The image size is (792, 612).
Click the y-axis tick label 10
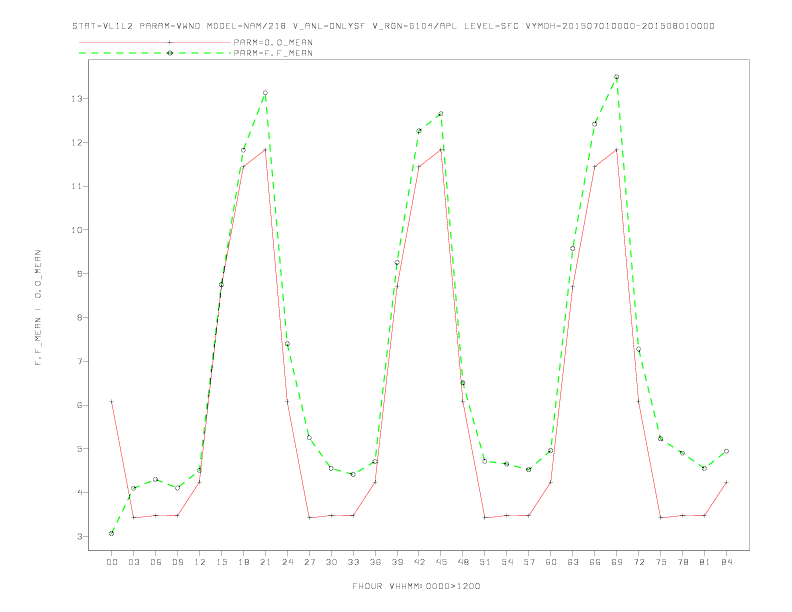click(77, 230)
